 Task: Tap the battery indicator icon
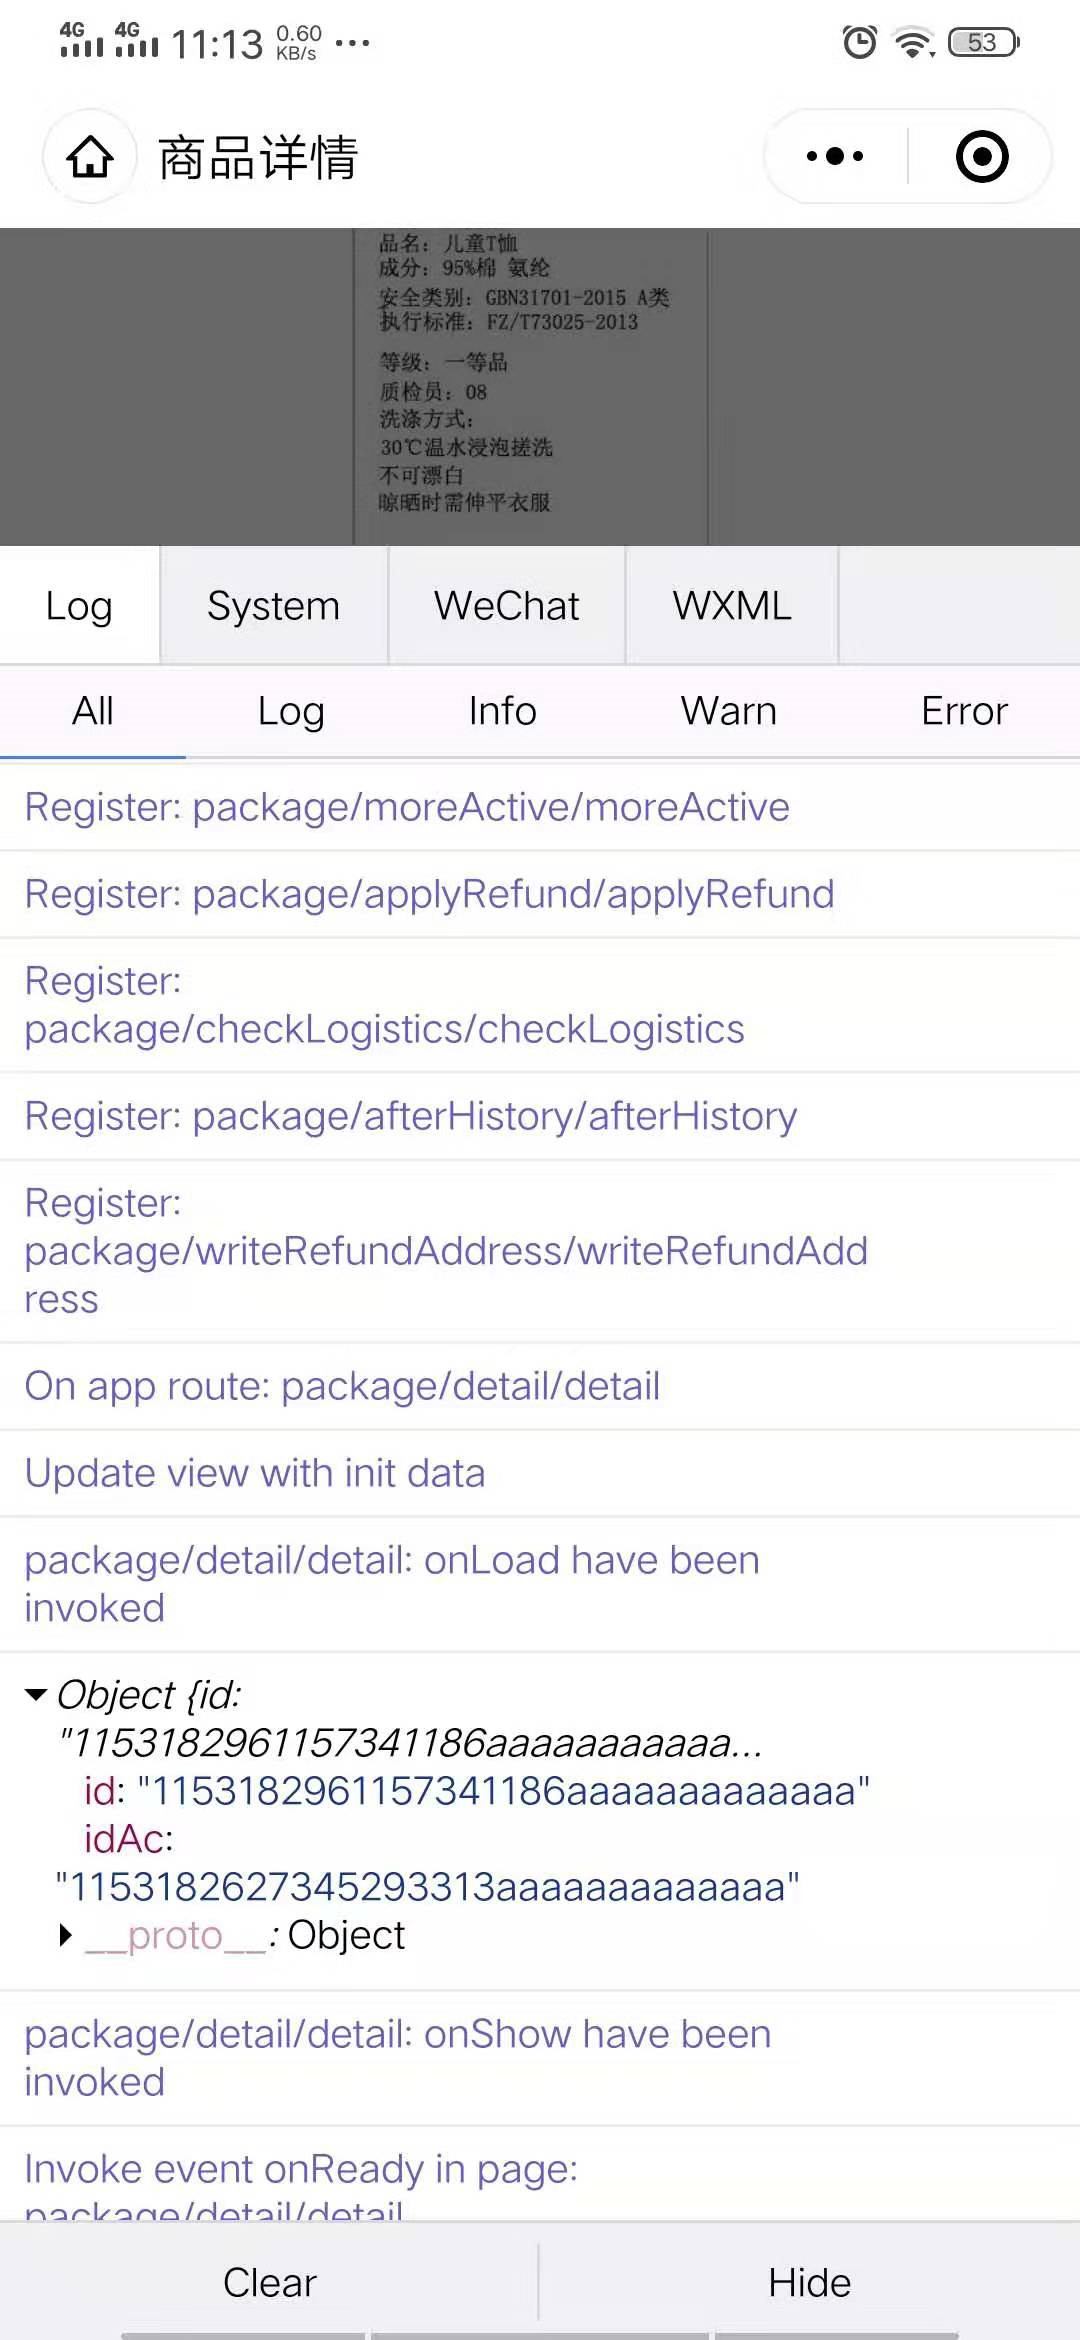983,42
